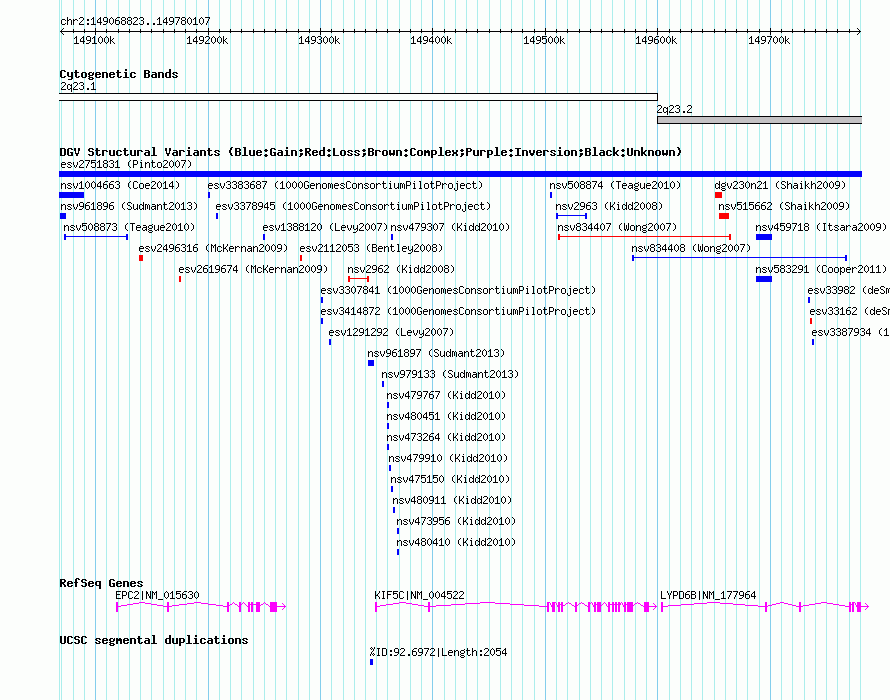Click blue nsv583291 gain block

point(763,279)
